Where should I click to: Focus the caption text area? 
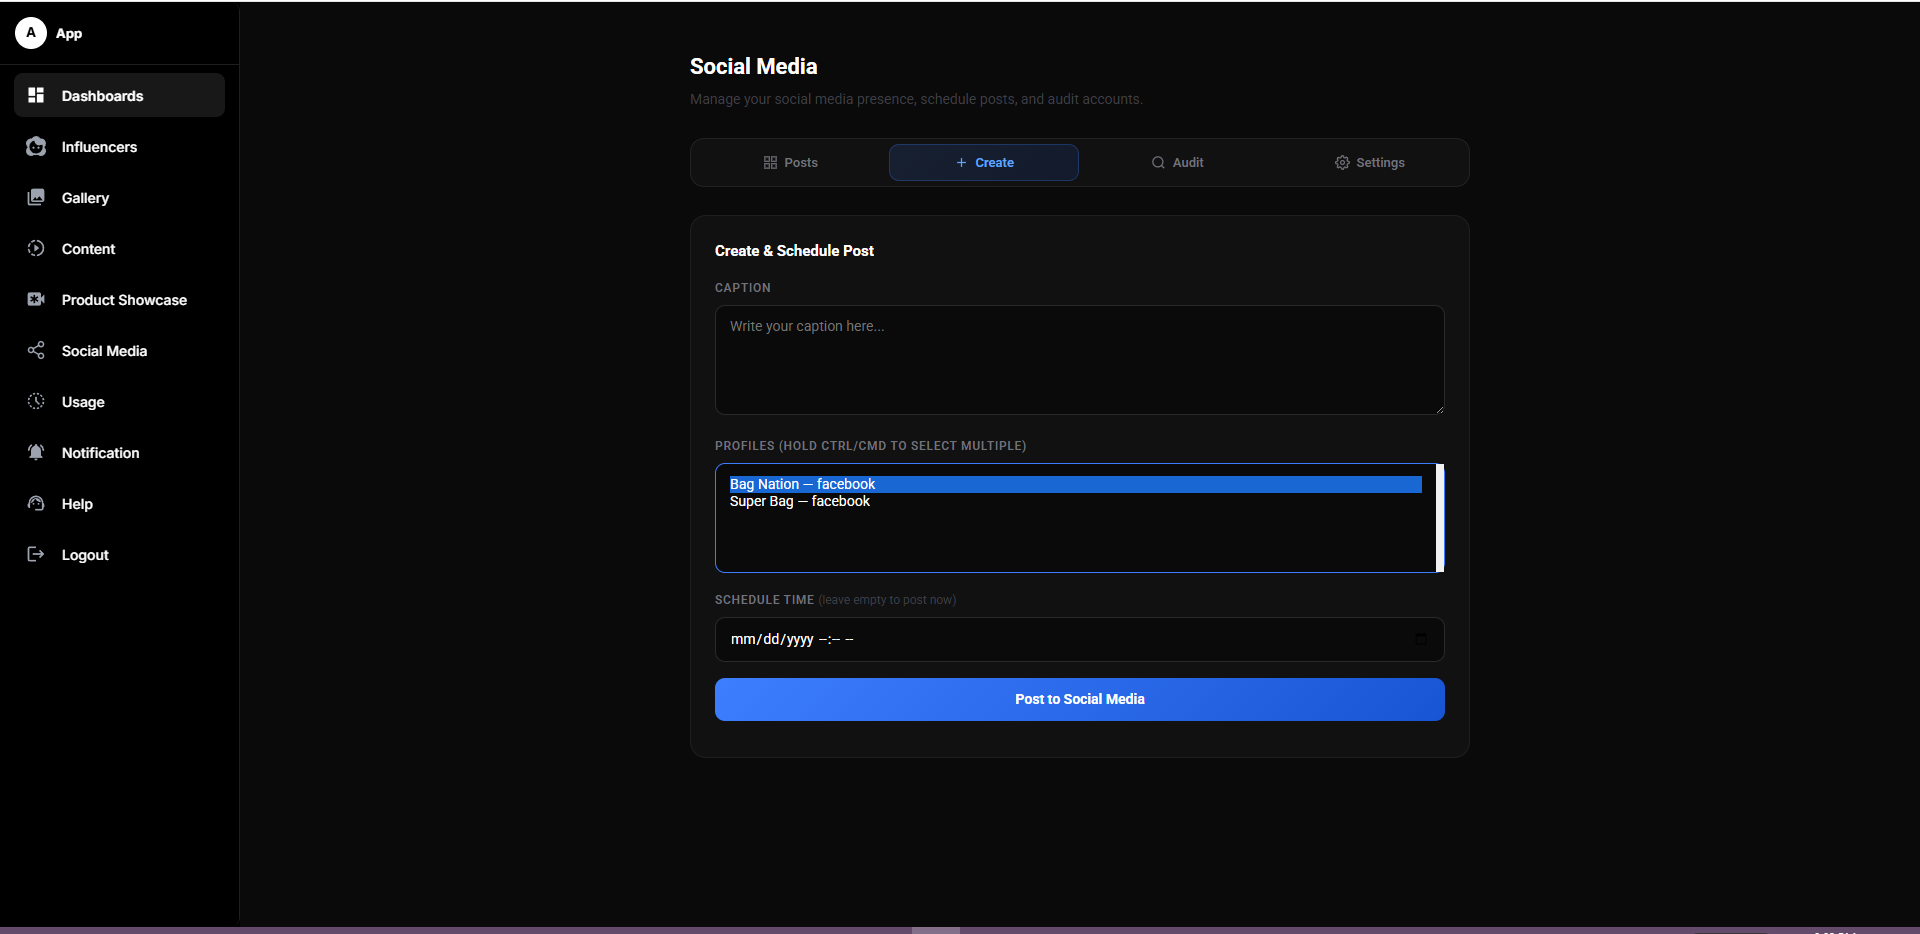[1080, 360]
